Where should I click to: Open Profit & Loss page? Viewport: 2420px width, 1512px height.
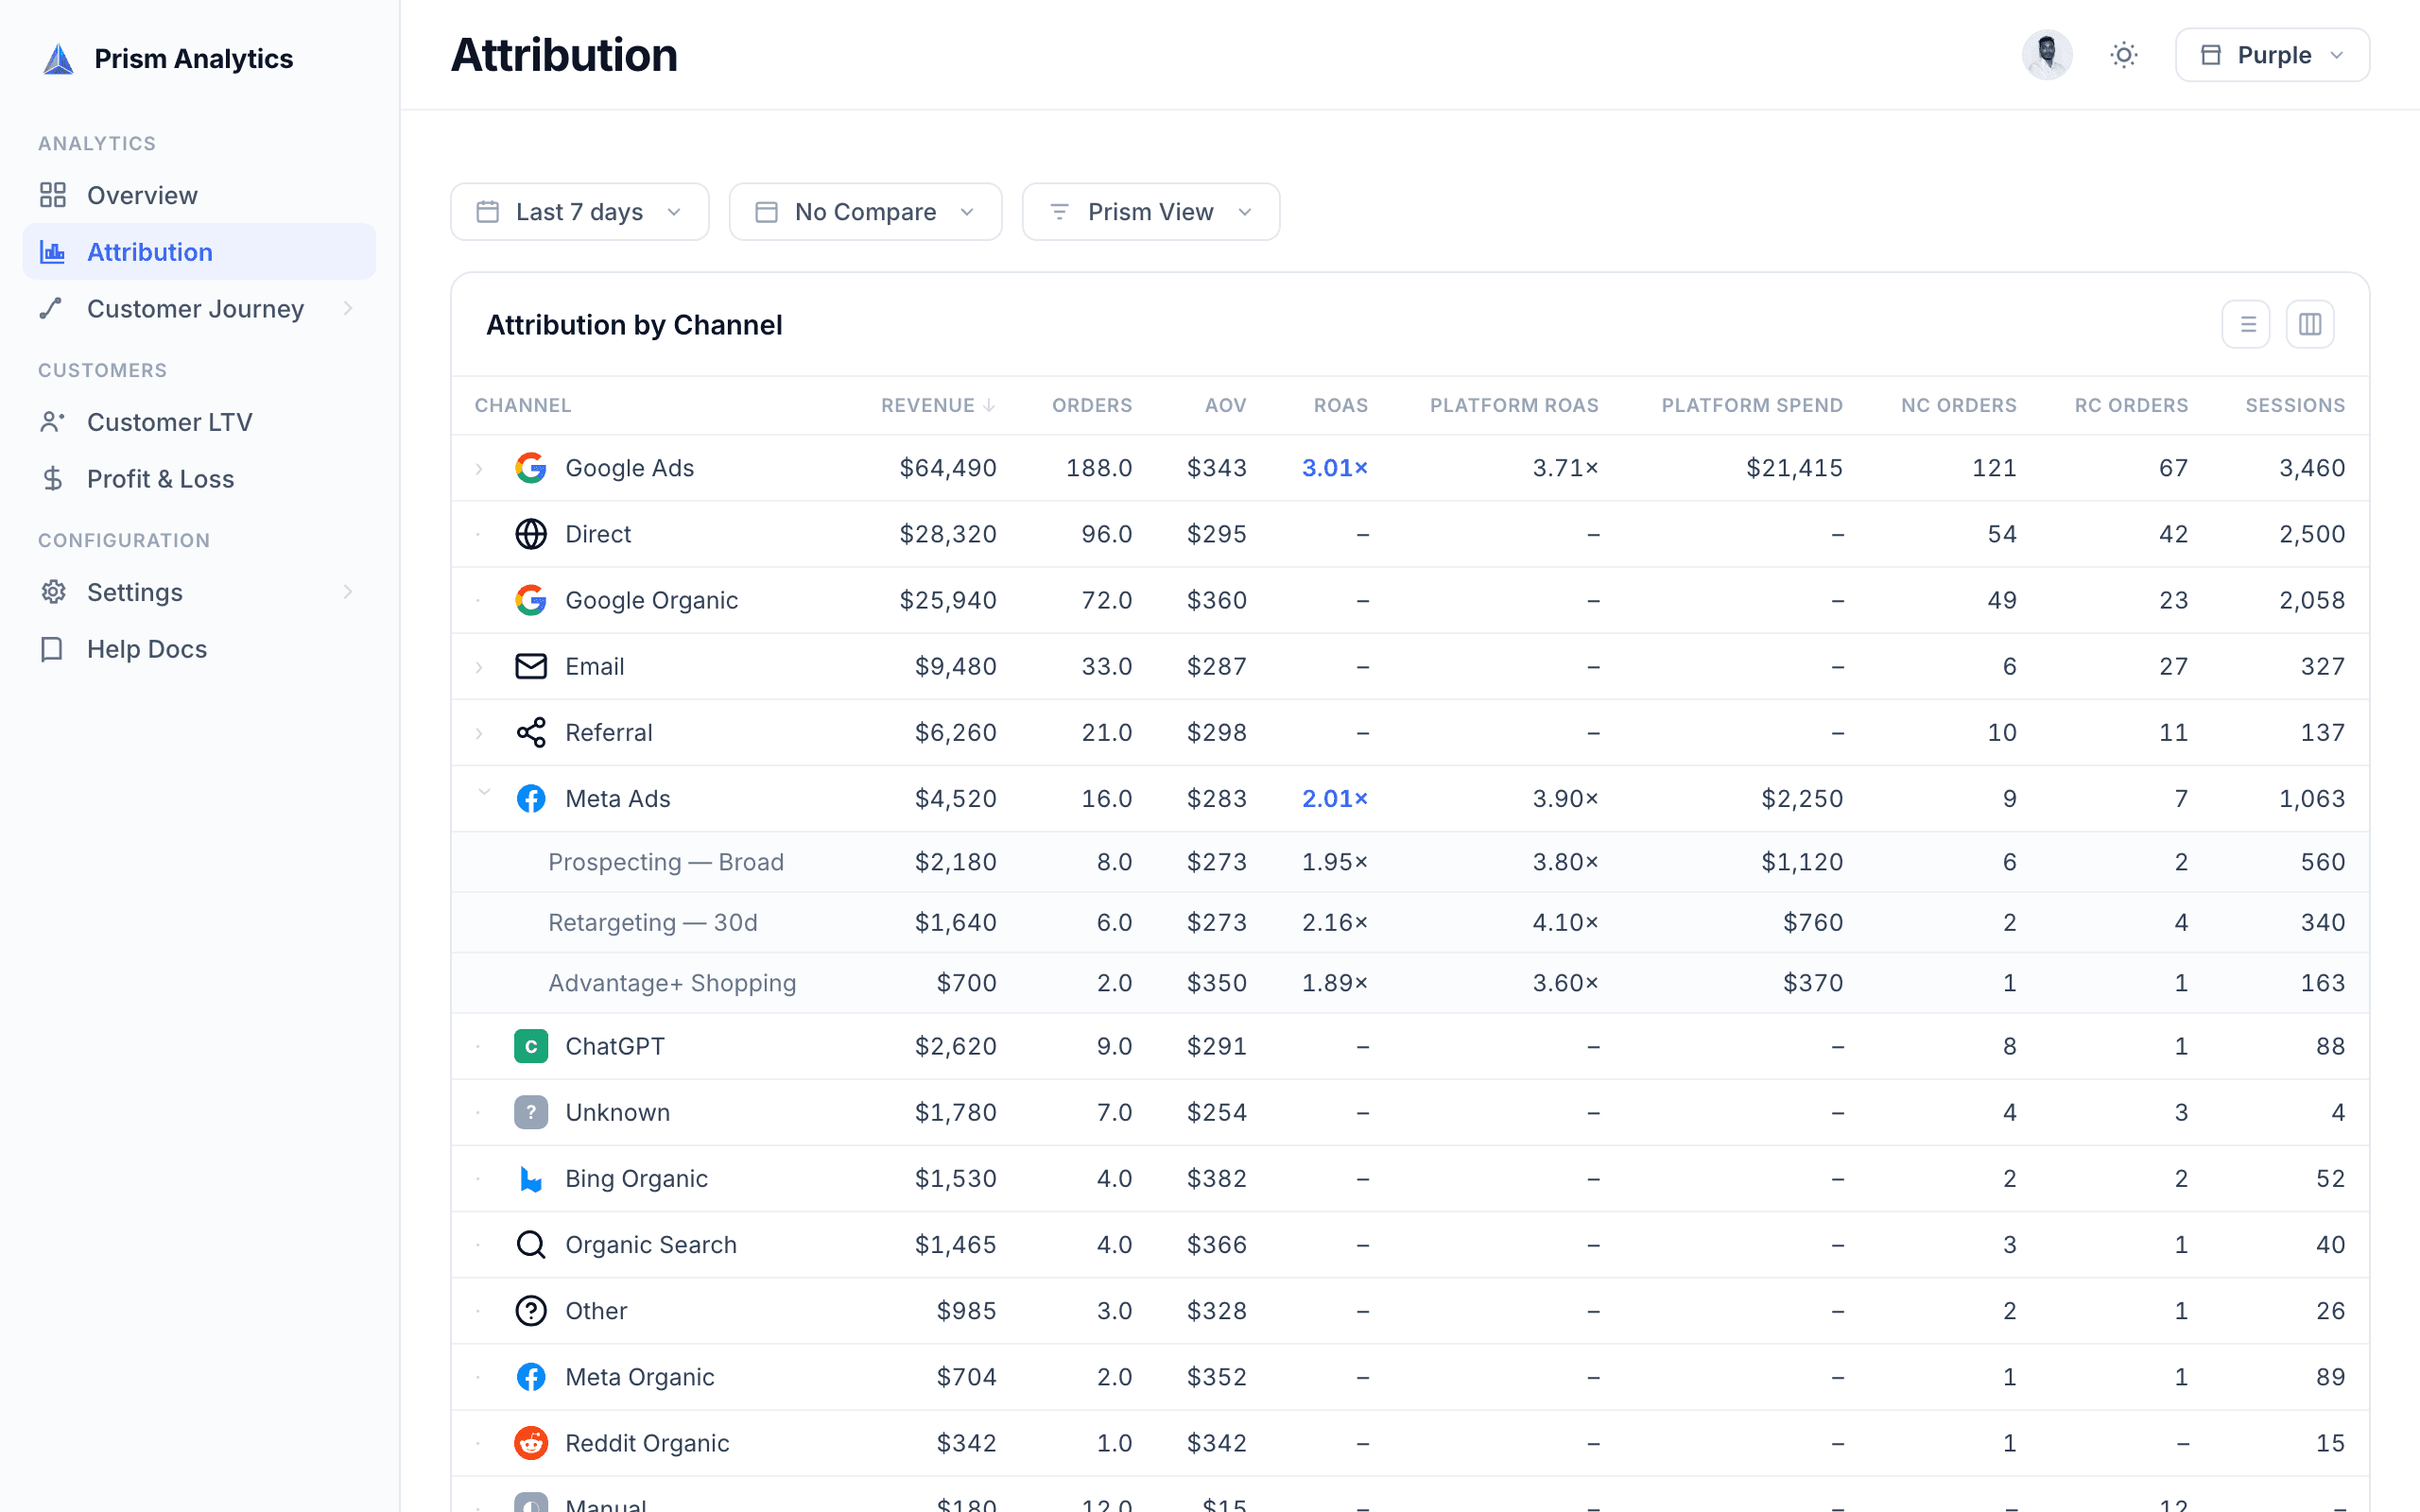tap(199, 479)
